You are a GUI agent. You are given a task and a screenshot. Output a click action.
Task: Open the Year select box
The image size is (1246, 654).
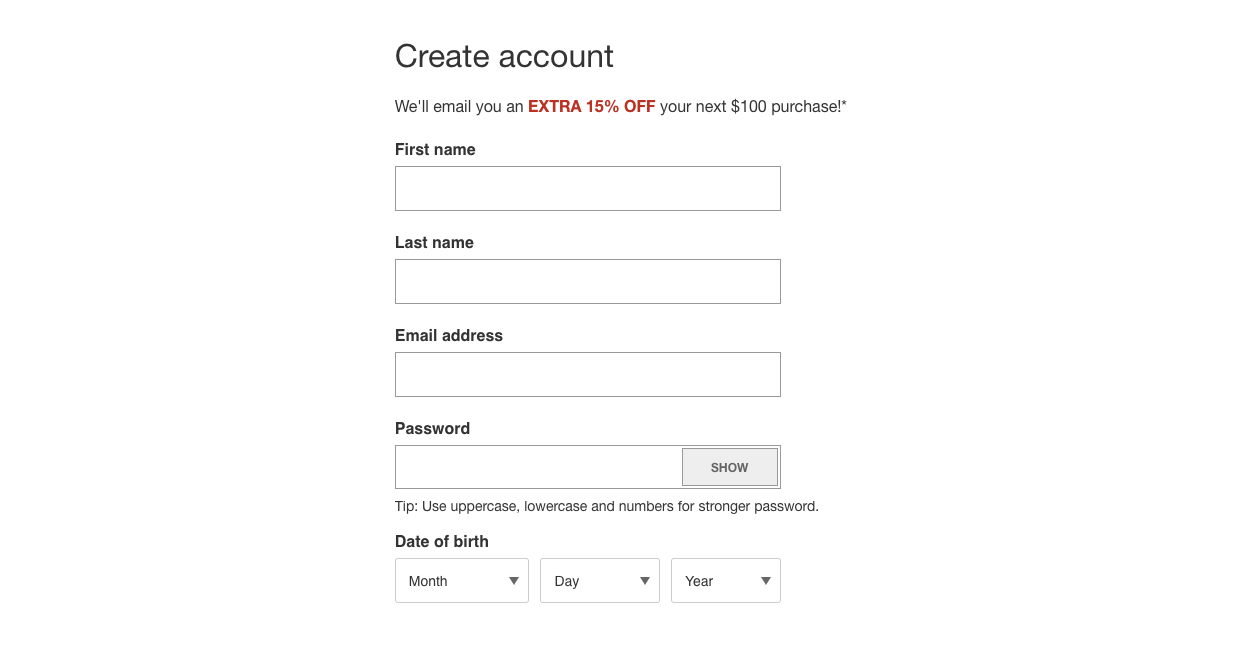[x=726, y=581]
